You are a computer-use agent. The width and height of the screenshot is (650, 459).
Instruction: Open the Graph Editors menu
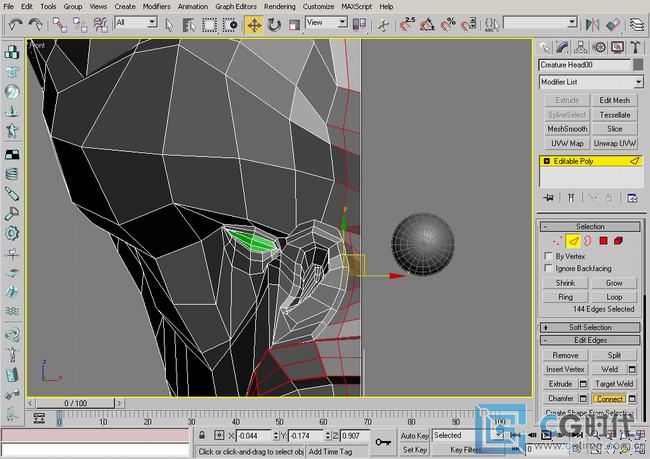236,7
